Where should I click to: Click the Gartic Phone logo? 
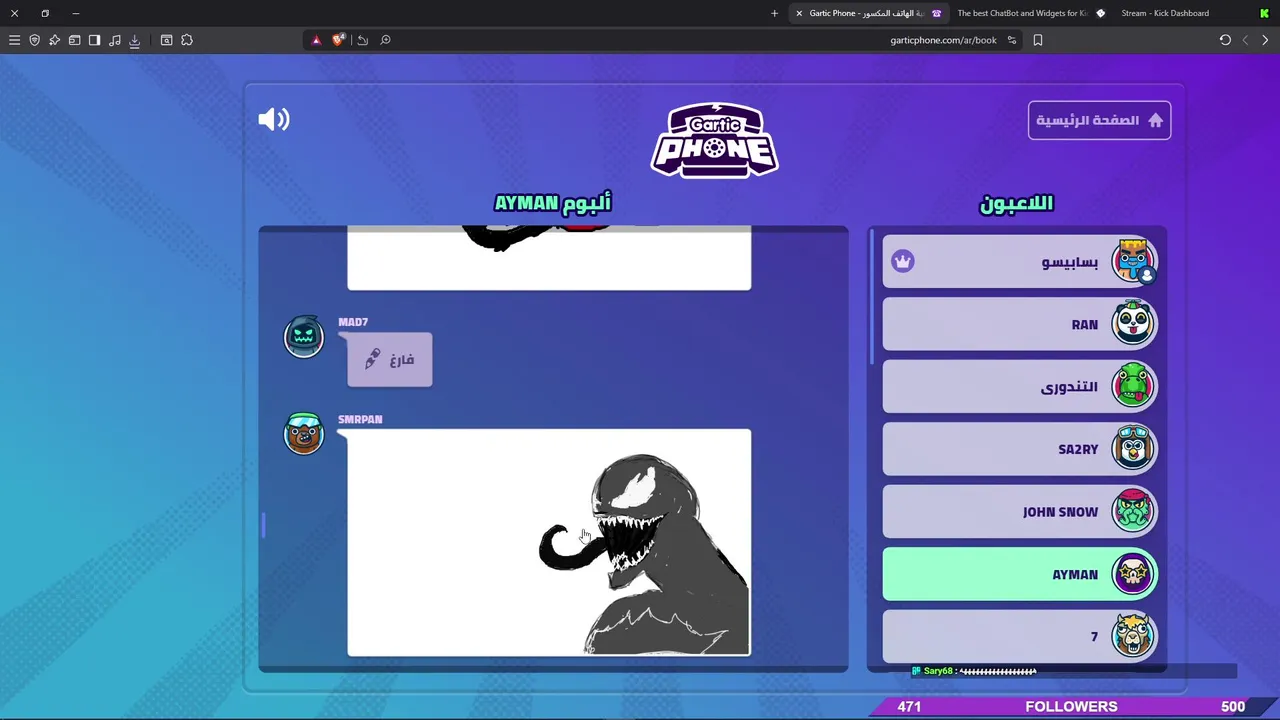(715, 140)
